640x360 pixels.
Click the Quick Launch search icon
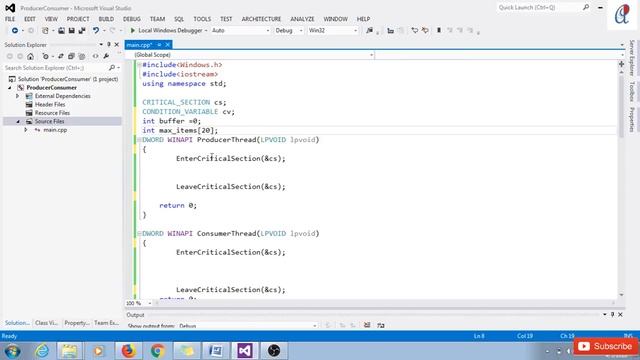[x=586, y=7]
